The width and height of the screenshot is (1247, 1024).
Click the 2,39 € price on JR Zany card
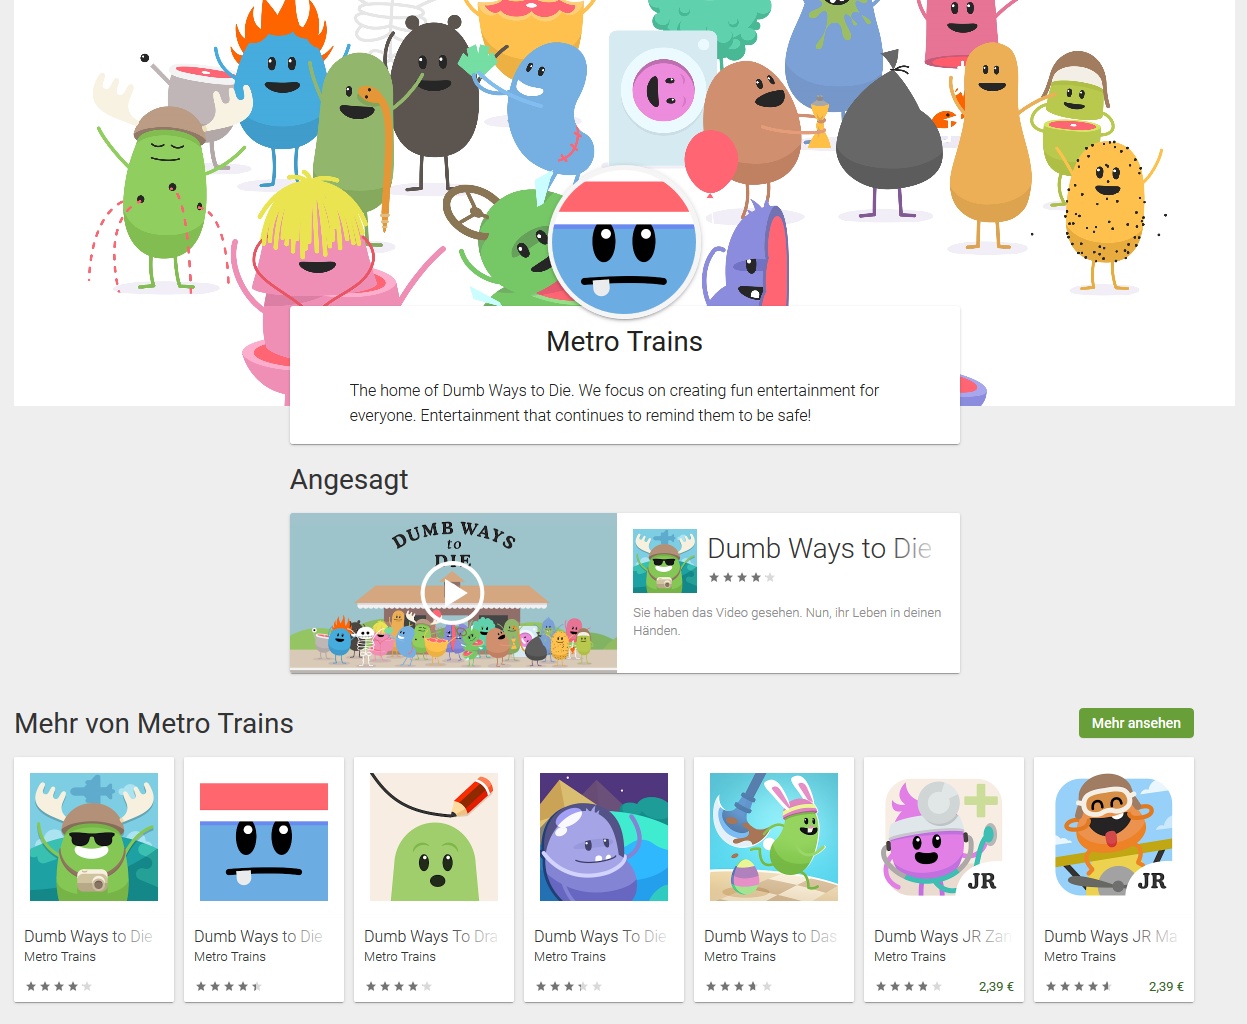996,986
